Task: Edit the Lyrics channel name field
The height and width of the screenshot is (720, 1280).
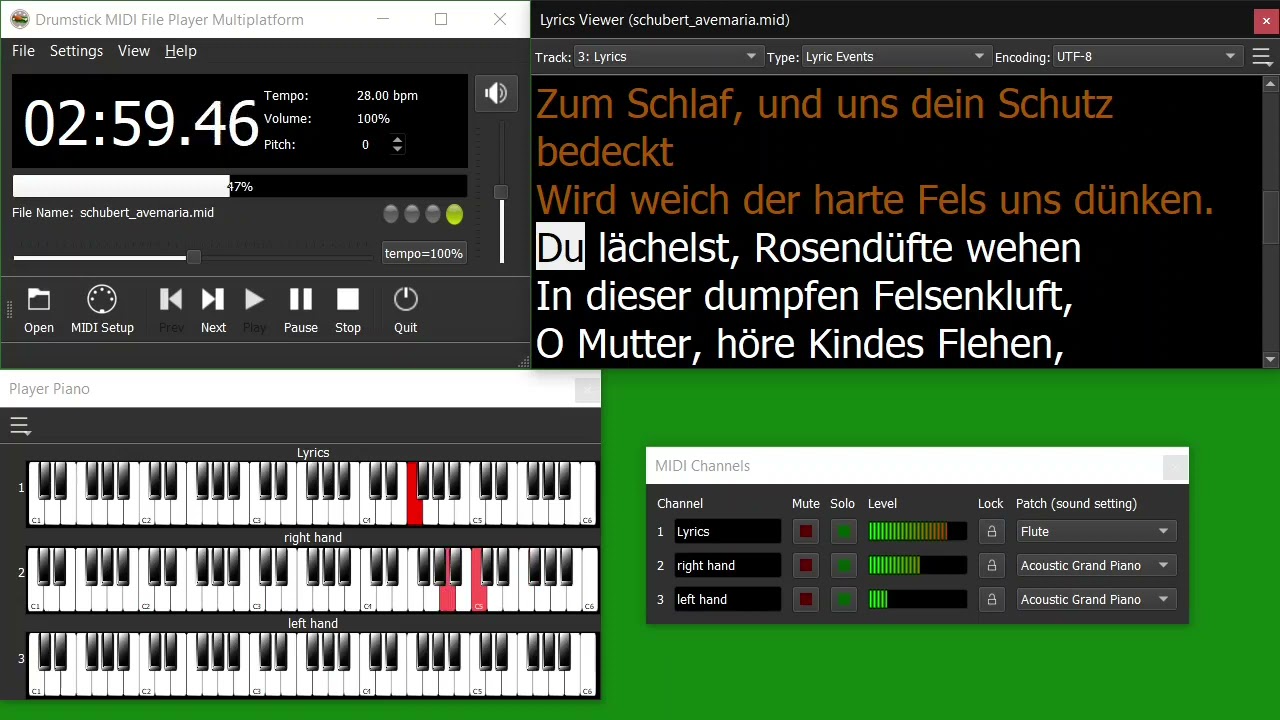Action: point(727,532)
